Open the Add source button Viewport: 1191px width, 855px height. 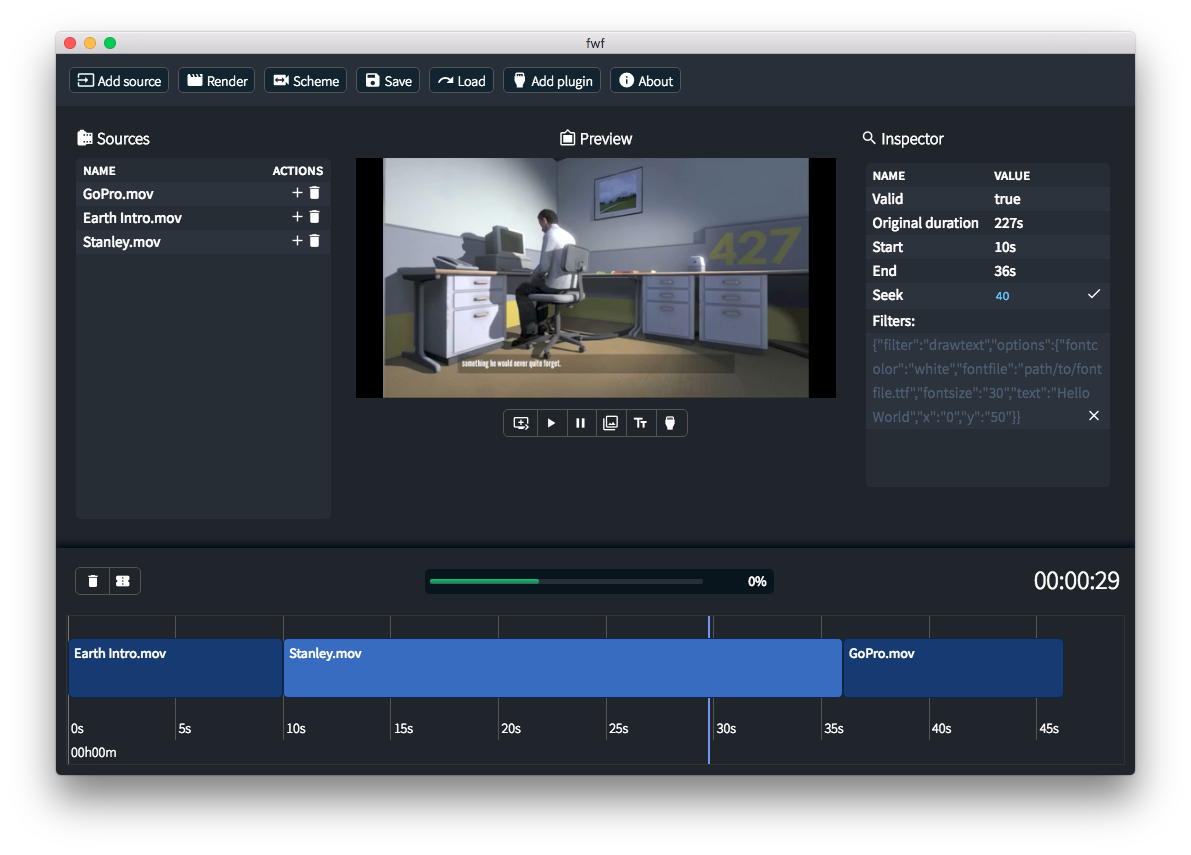(119, 81)
